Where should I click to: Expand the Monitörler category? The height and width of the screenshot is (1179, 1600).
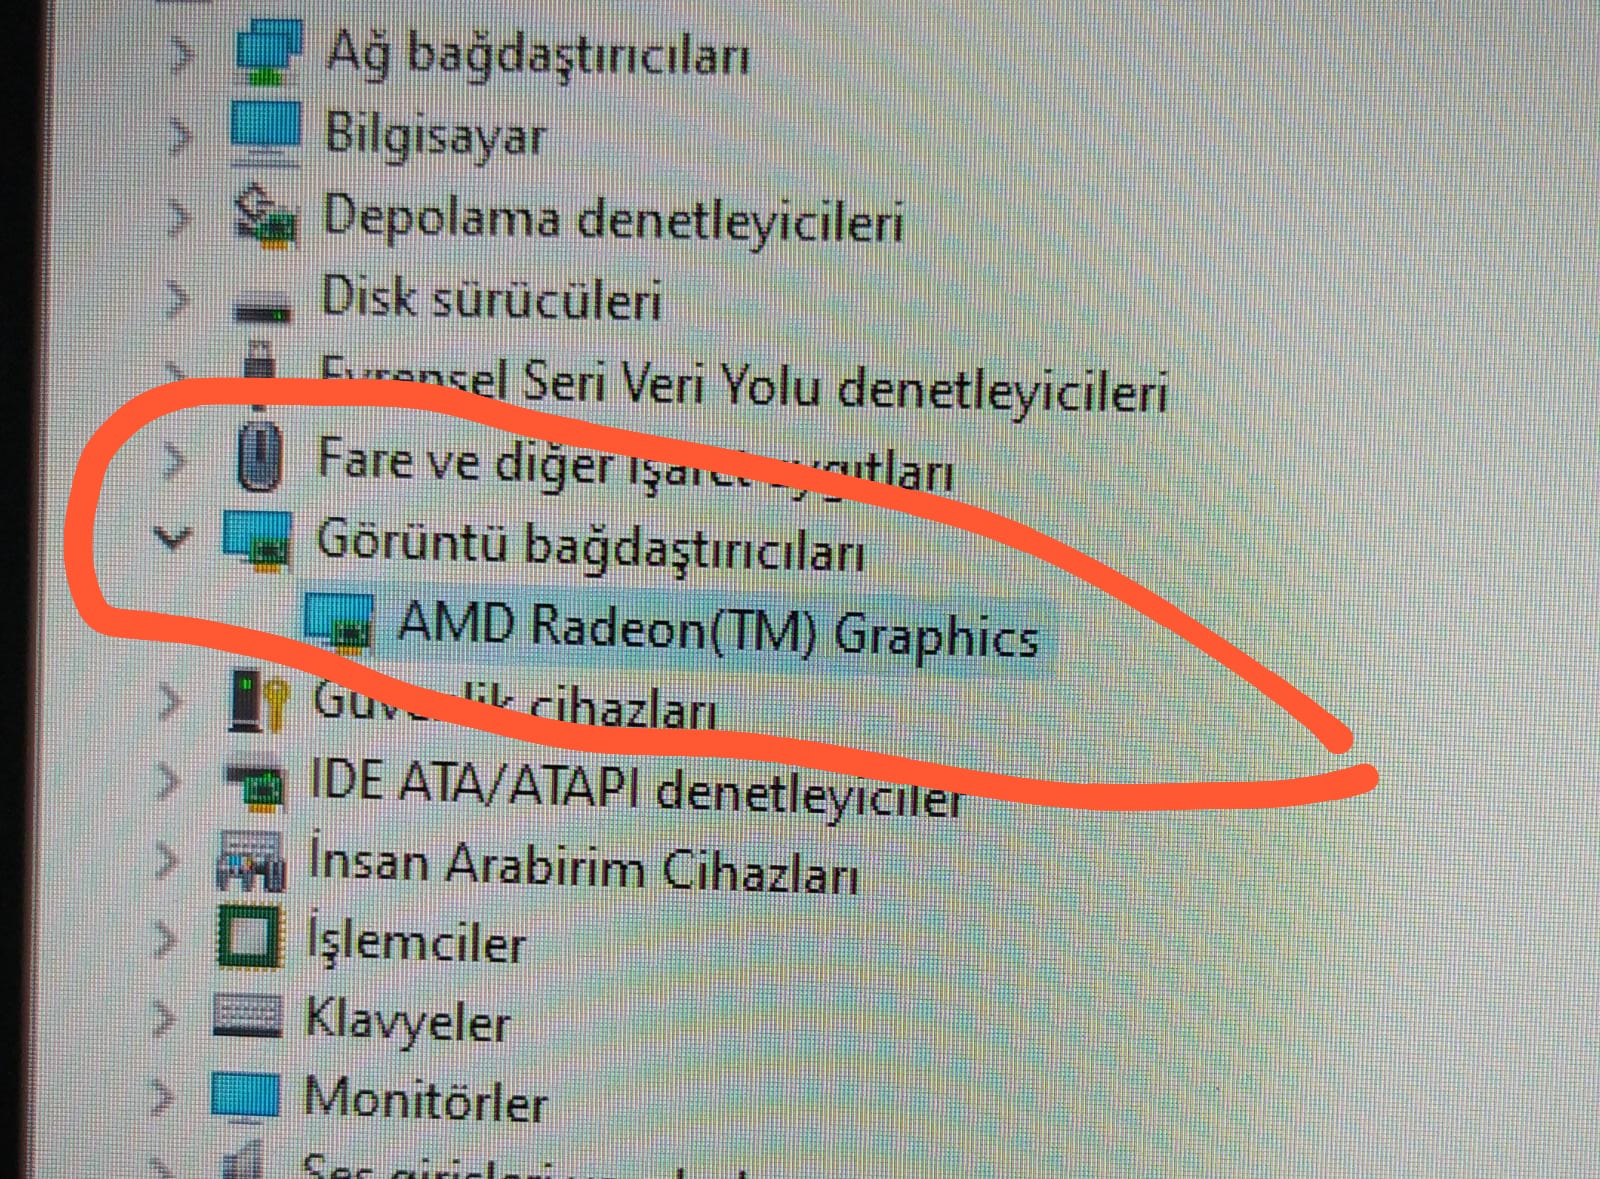tap(162, 1097)
